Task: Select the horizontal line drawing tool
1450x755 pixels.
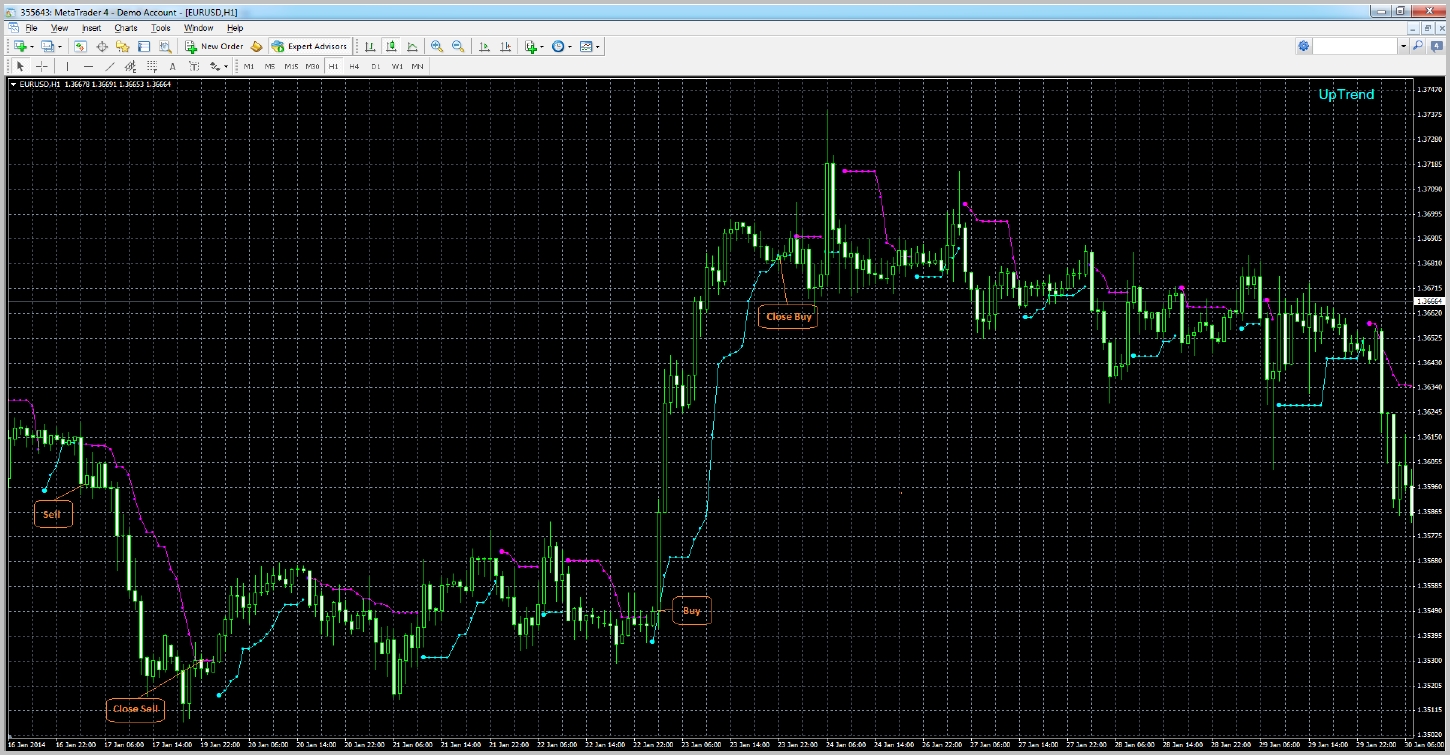Action: tap(88, 66)
